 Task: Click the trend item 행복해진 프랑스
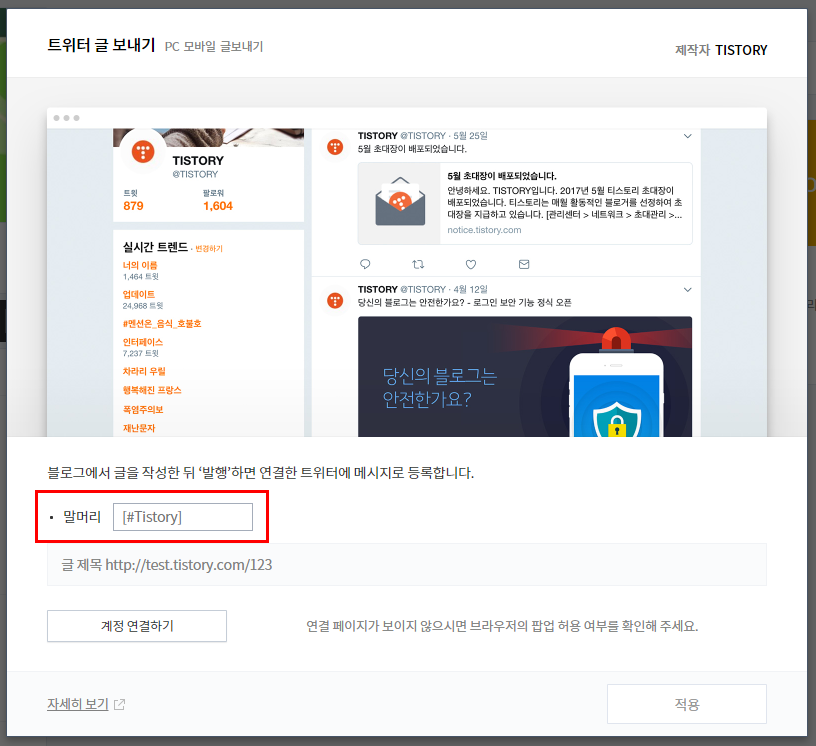point(152,390)
